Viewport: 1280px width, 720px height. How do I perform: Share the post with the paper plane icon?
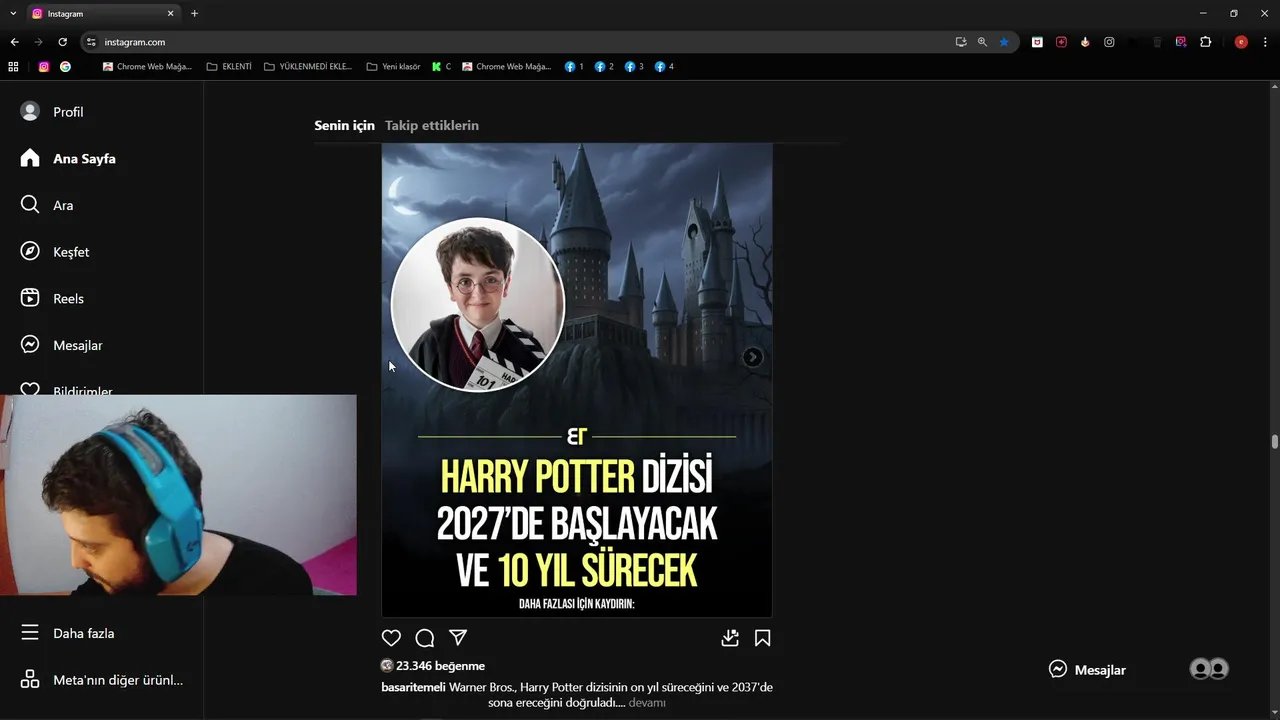(x=458, y=638)
